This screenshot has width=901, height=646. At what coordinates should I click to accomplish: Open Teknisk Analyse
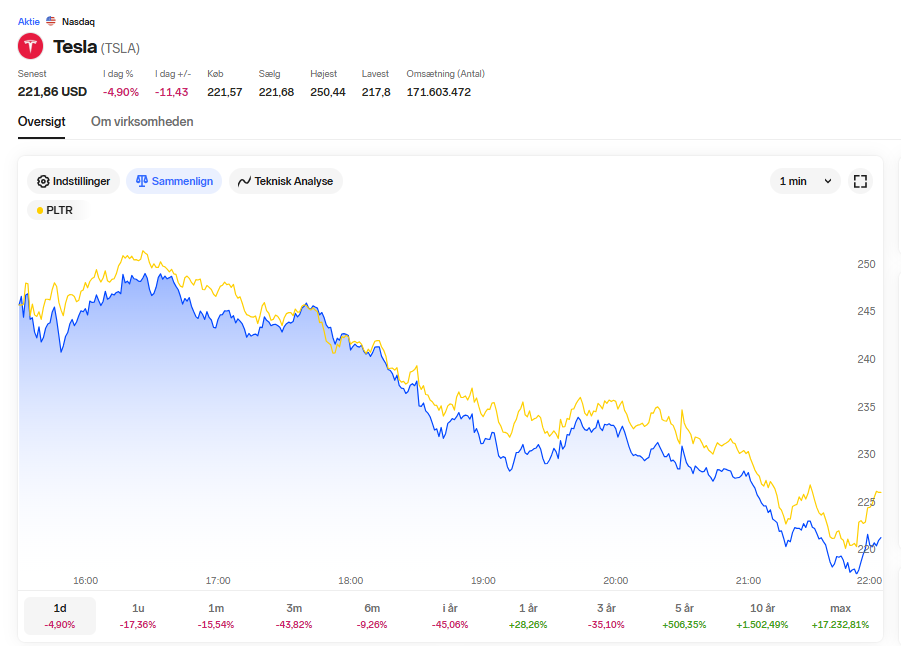[286, 181]
